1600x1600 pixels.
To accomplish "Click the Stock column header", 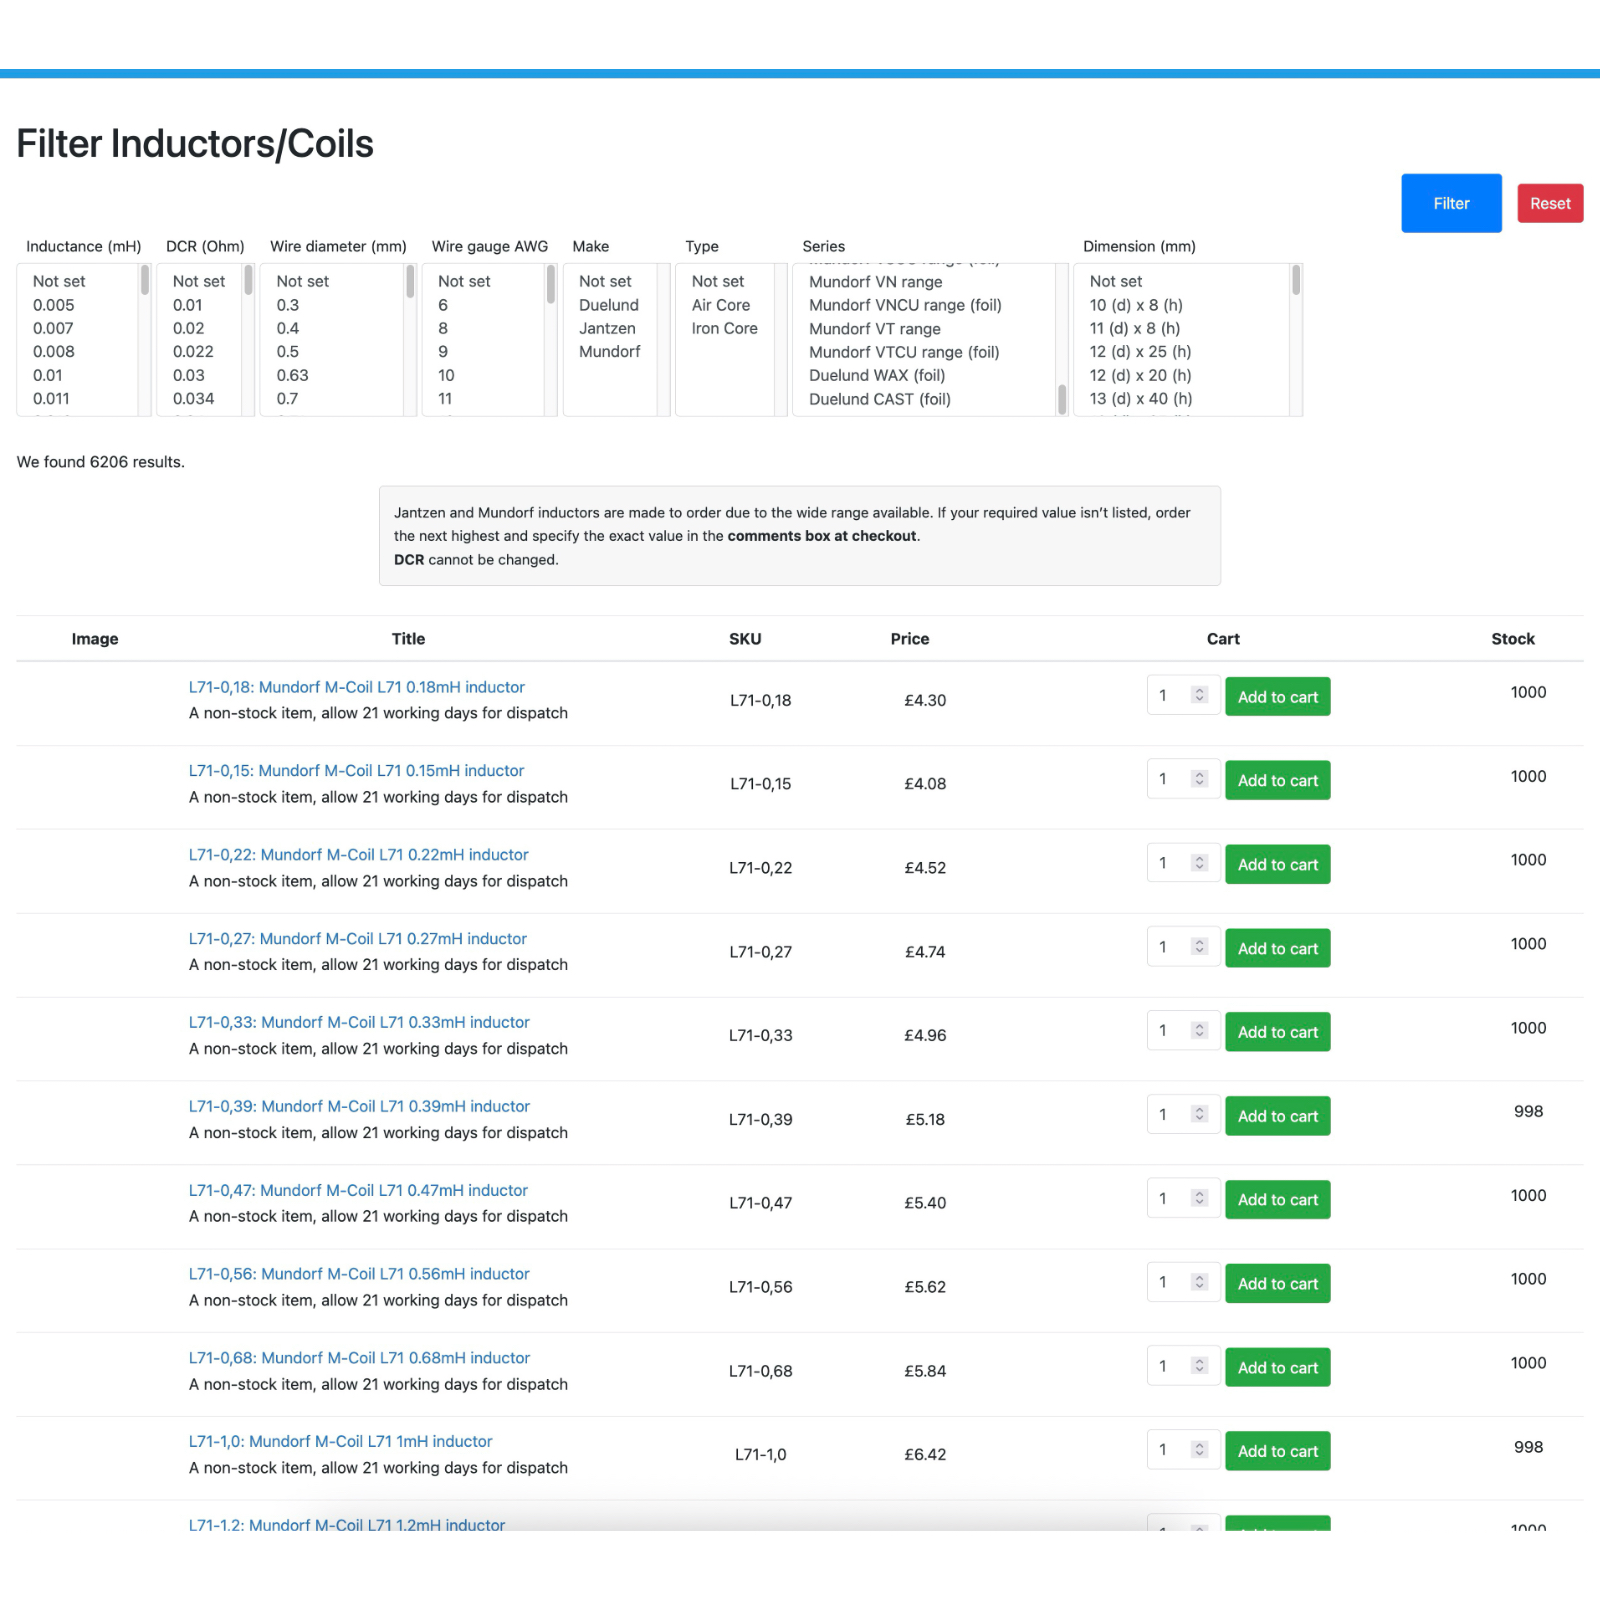I will 1513,639.
